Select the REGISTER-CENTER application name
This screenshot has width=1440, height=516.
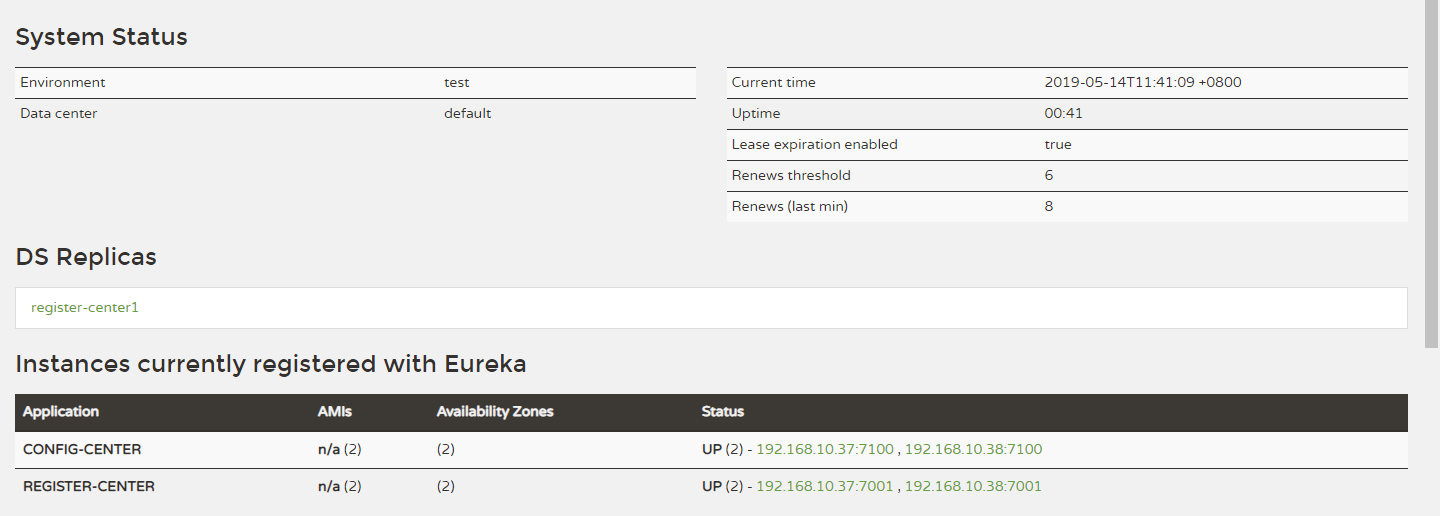click(x=89, y=487)
